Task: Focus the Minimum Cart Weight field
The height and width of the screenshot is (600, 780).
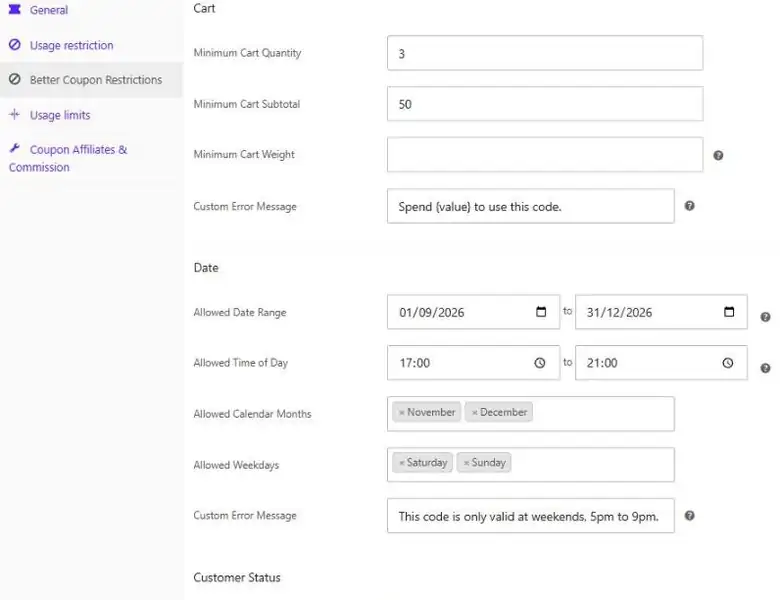Action: point(545,155)
